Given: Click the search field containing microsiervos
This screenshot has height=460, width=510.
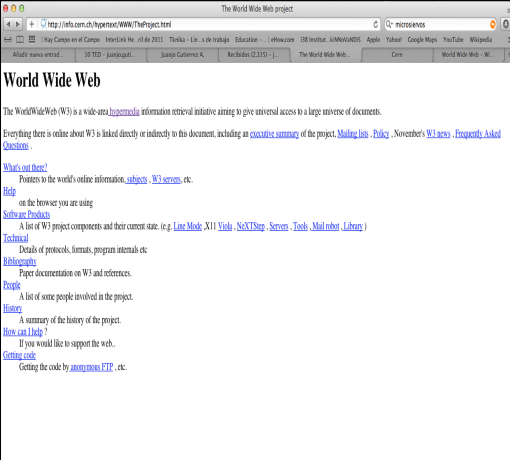Looking at the screenshot, I should 442,24.
